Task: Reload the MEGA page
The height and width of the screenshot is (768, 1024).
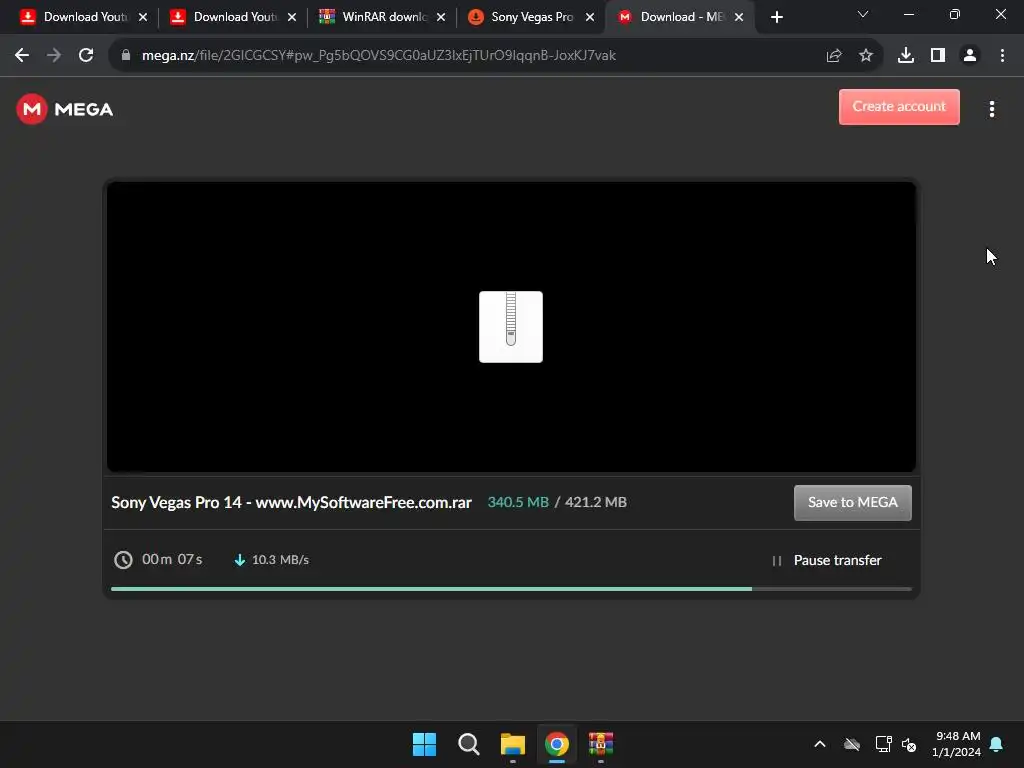Action: [86, 56]
